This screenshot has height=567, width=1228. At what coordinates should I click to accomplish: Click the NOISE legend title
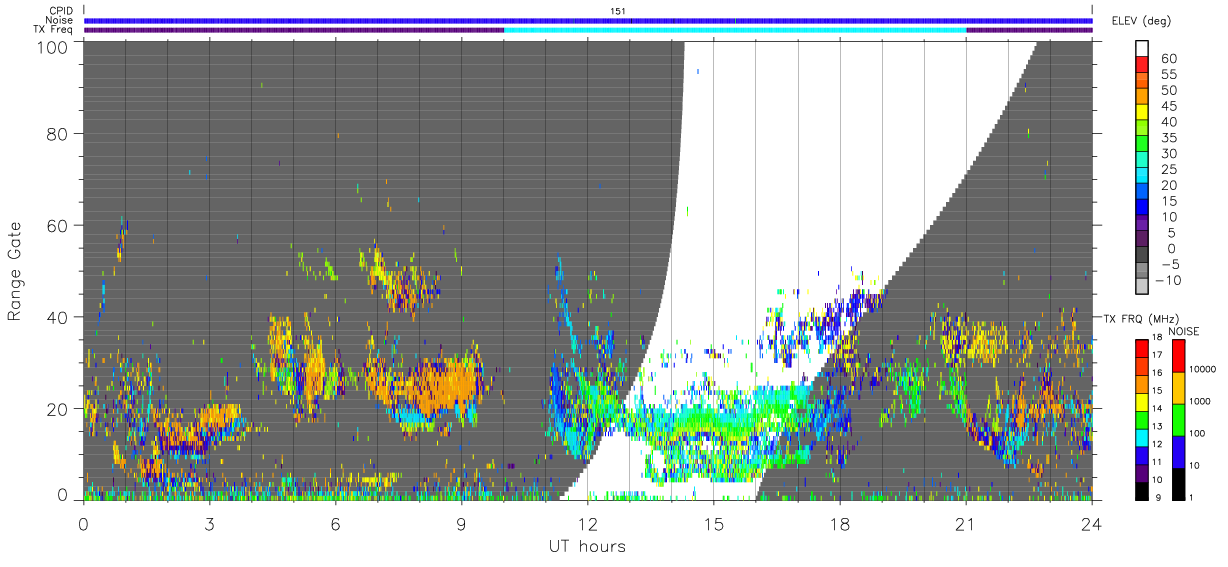[1186, 331]
